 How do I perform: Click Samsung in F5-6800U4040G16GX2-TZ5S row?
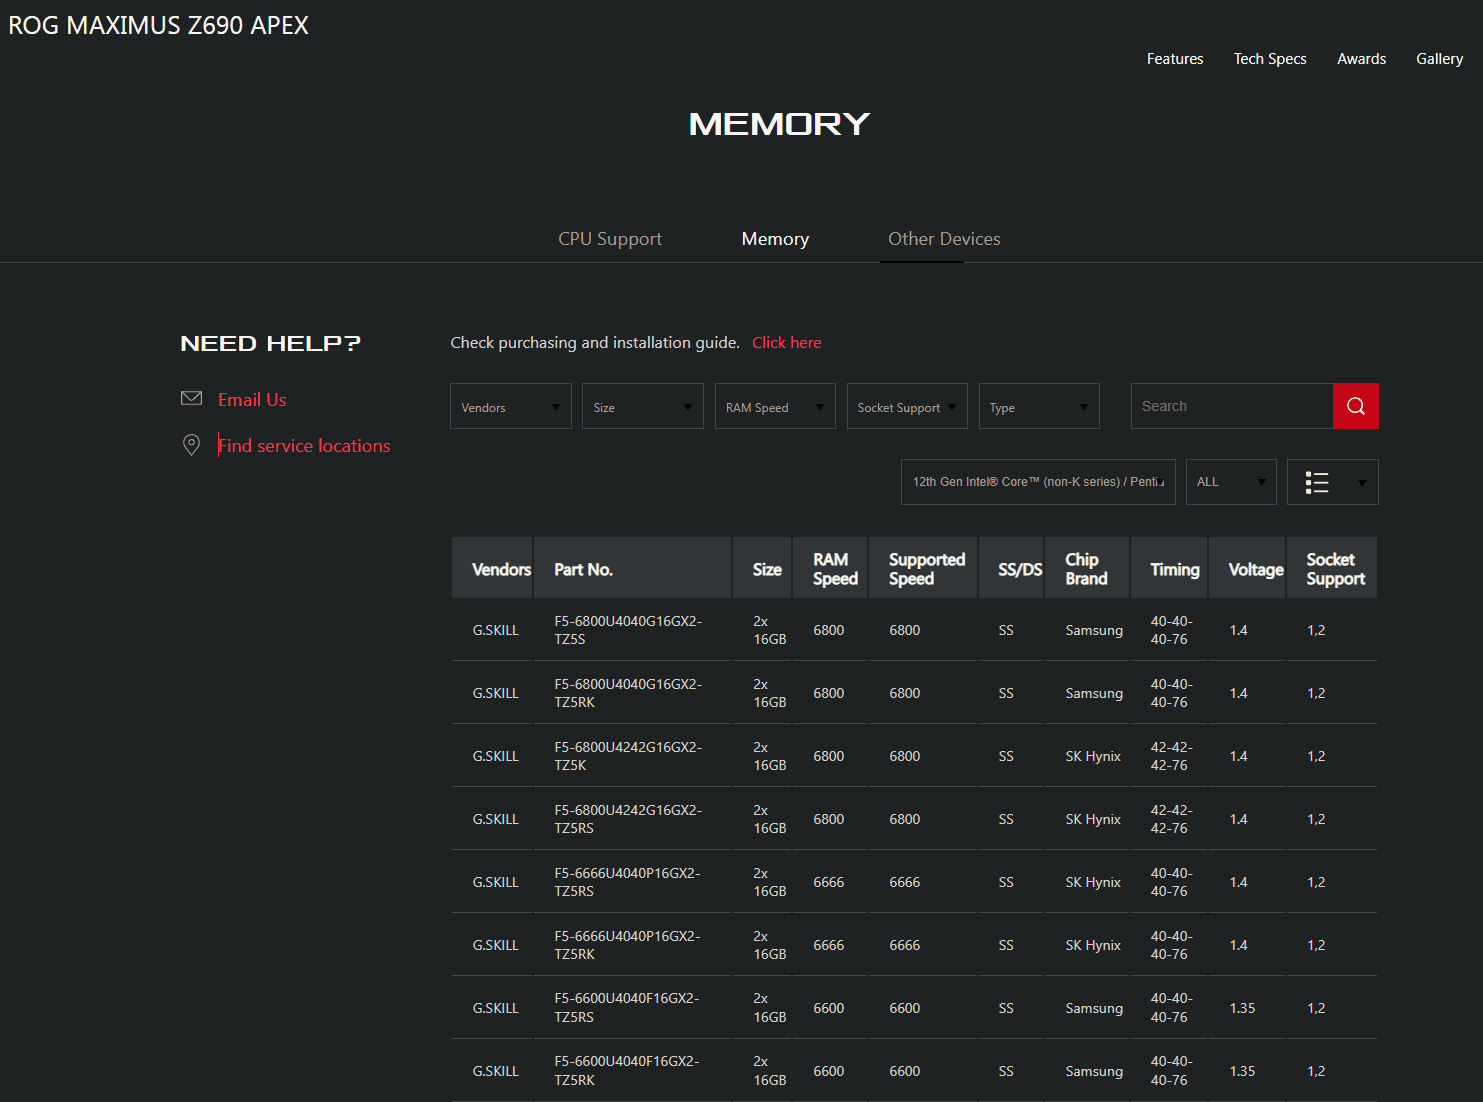pyautogui.click(x=1094, y=630)
